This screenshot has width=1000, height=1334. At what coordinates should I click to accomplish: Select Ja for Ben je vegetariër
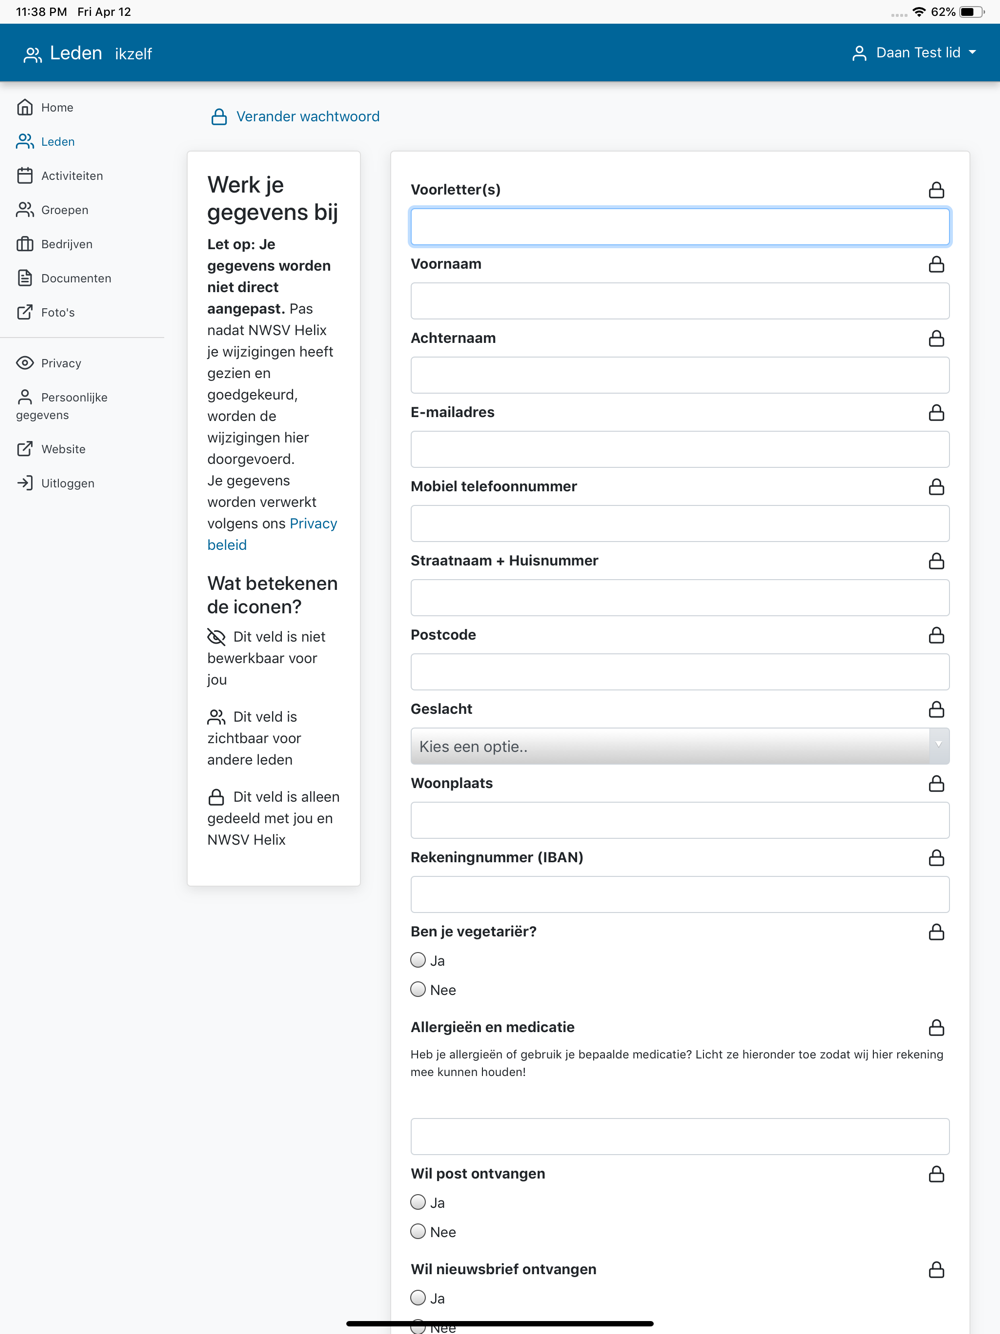418,960
